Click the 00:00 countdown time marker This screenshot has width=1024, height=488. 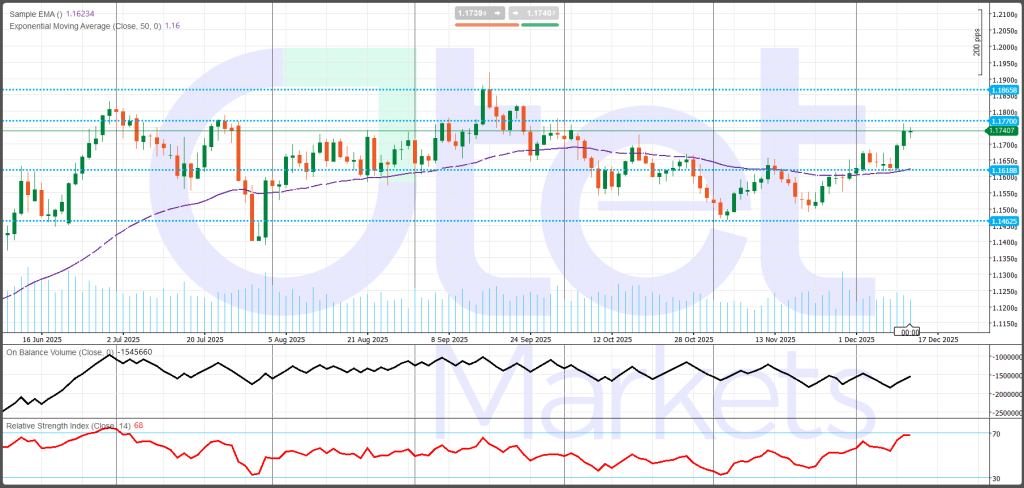[910, 331]
